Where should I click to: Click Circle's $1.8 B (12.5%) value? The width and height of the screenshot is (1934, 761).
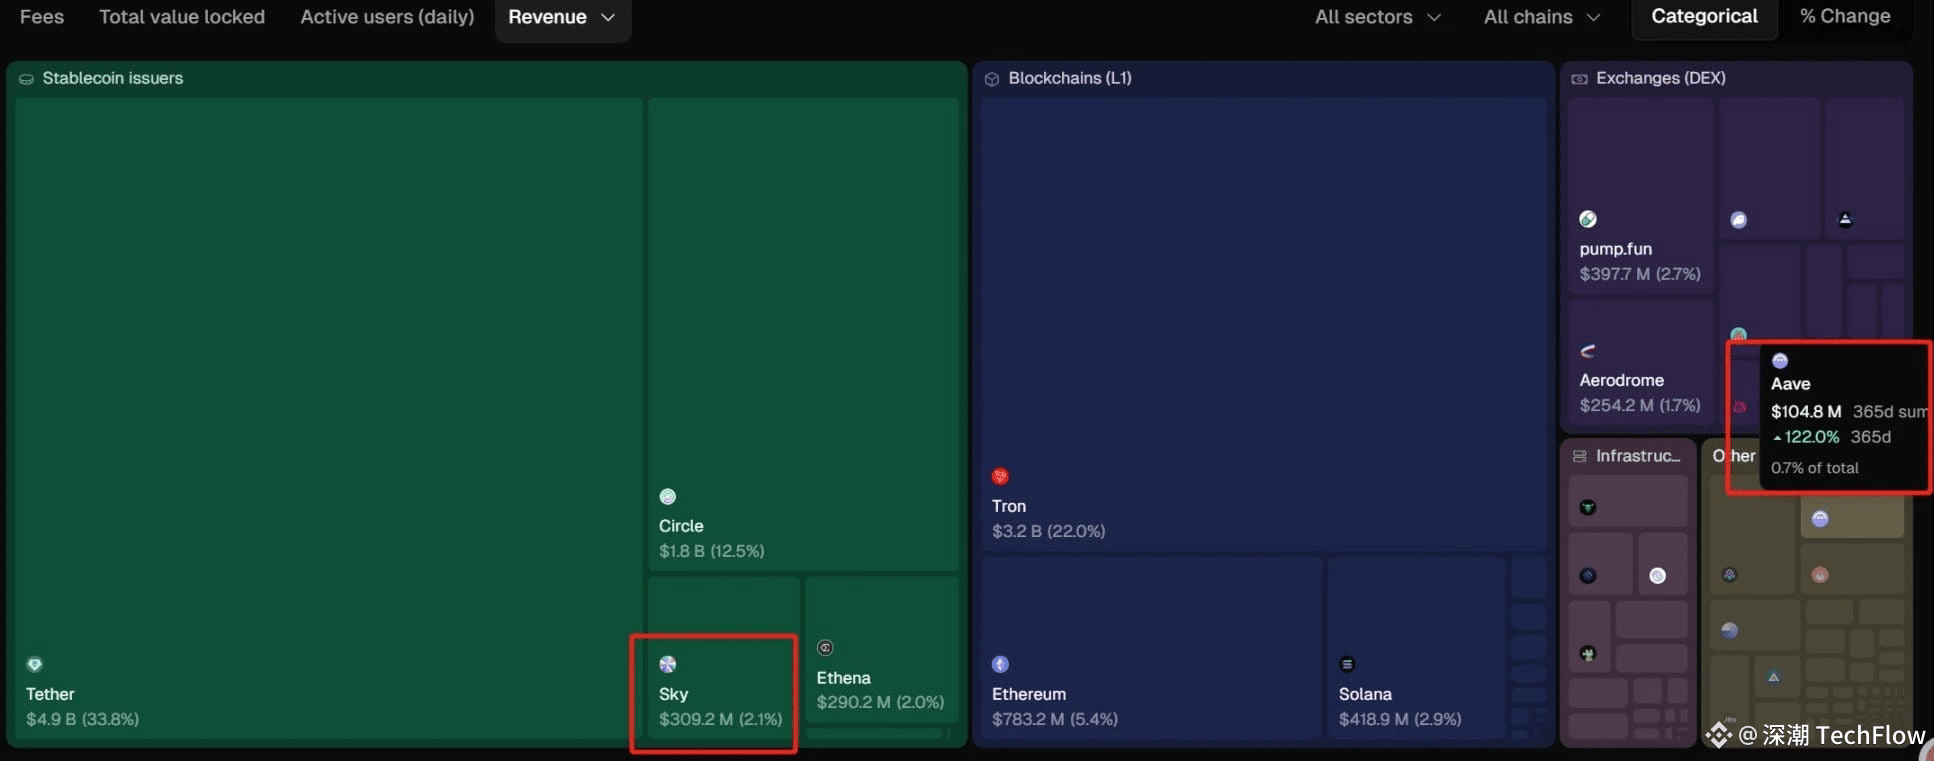click(x=712, y=551)
